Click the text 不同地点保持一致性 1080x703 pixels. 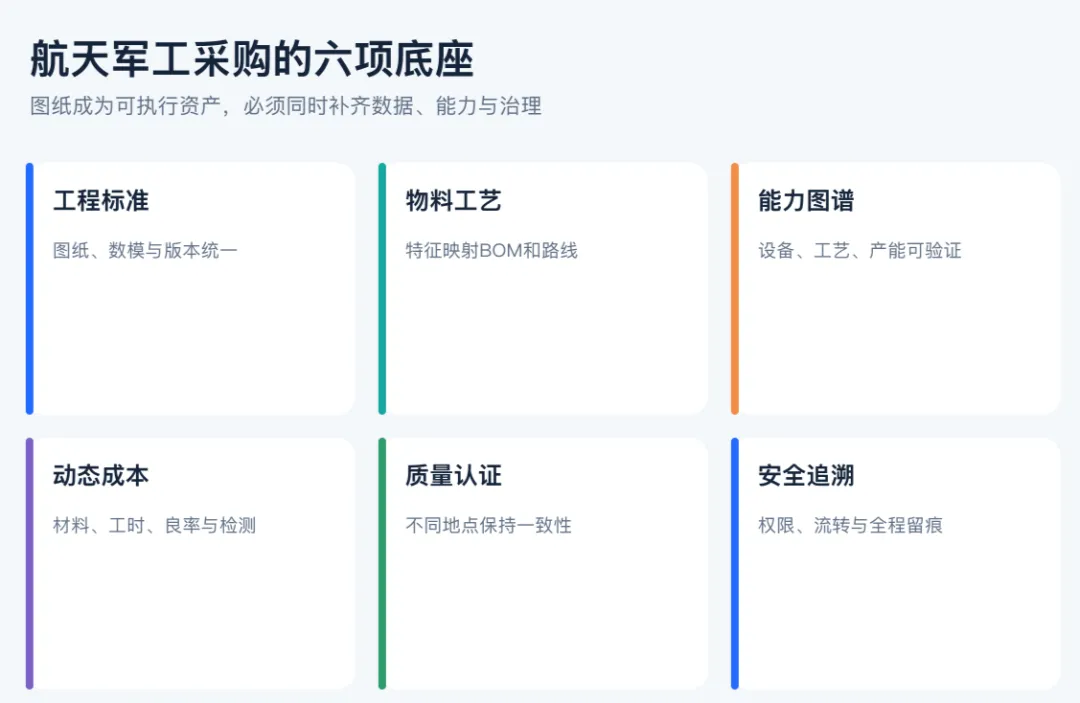coord(488,525)
